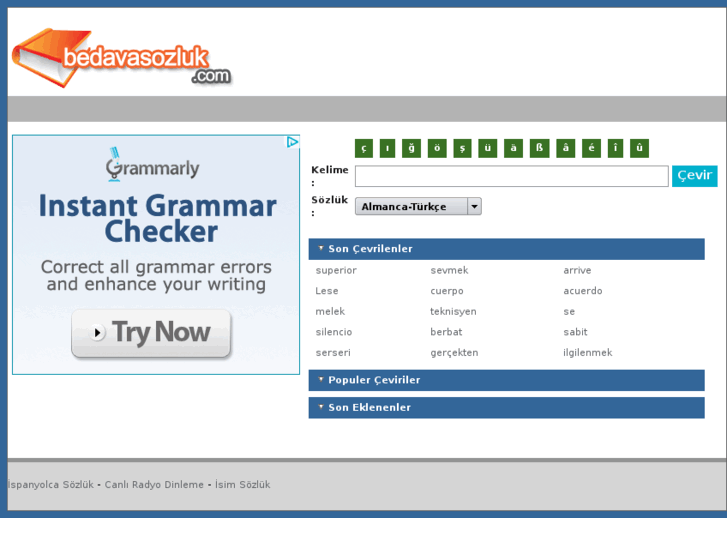Click the Try Now ad button

pyautogui.click(x=151, y=333)
